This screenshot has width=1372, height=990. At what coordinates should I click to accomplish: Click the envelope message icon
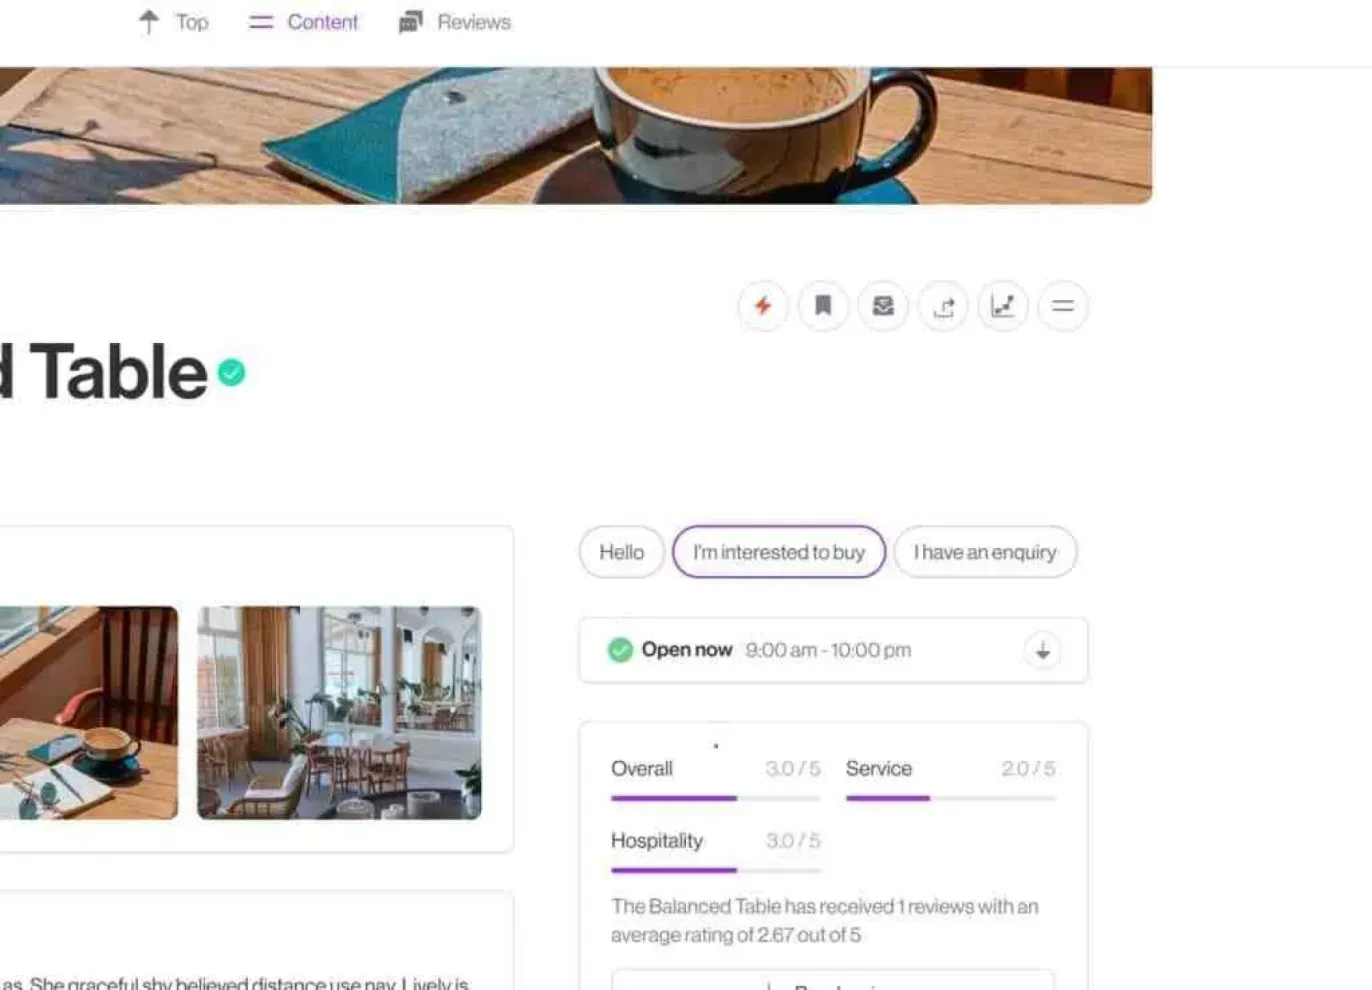pyautogui.click(x=883, y=306)
